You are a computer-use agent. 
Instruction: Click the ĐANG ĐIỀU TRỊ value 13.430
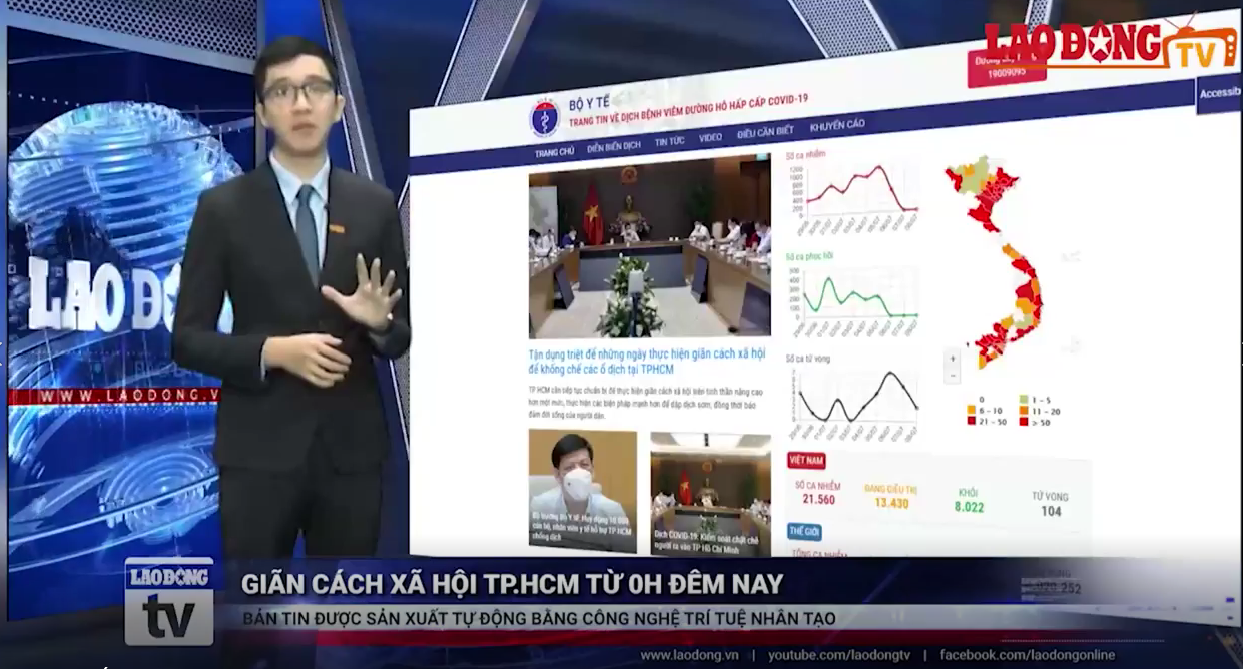coord(891,503)
